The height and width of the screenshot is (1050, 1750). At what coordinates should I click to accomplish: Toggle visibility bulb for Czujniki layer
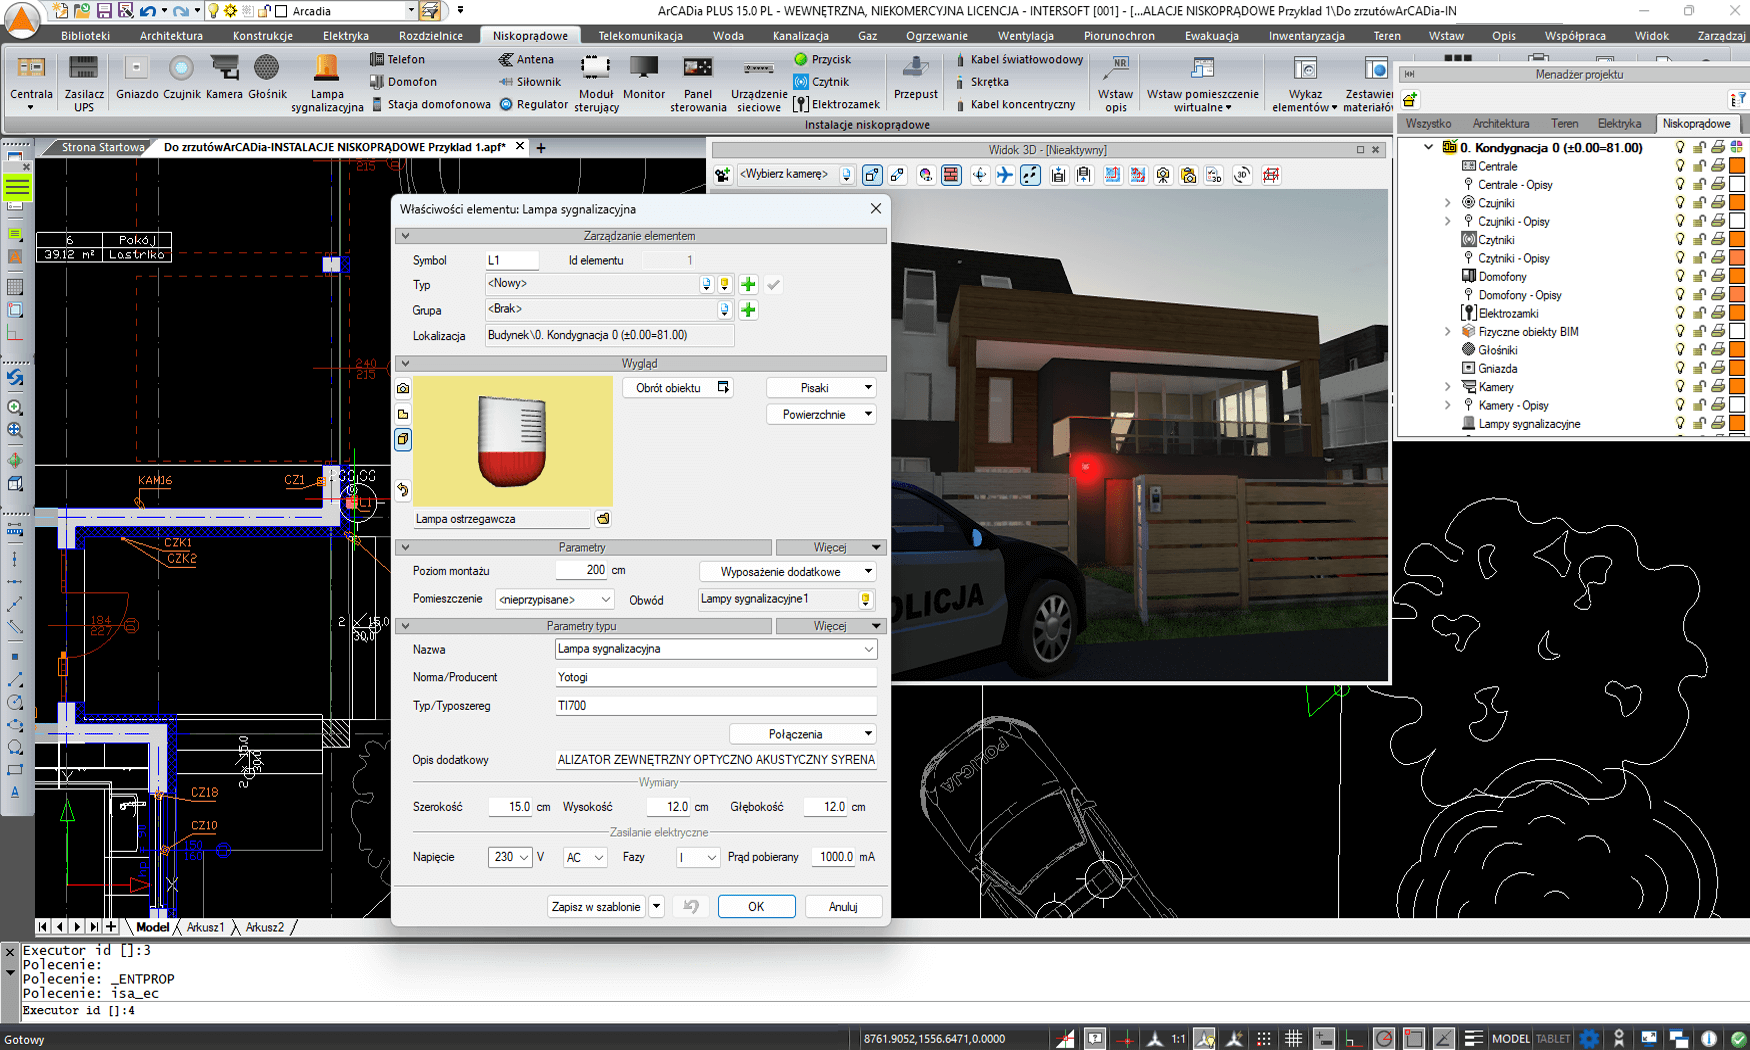coord(1680,203)
